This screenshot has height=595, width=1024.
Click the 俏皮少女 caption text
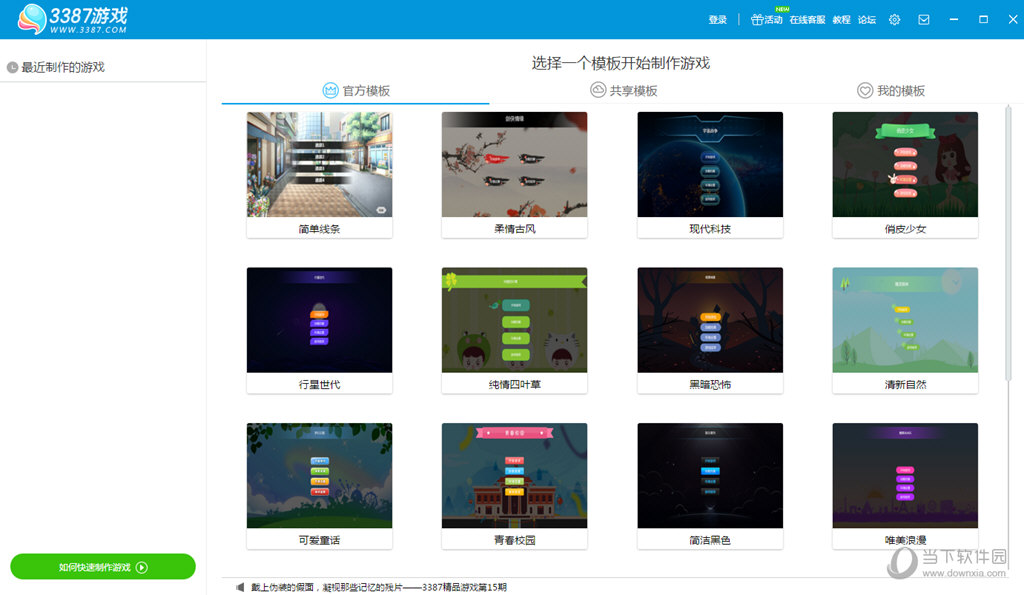coord(905,229)
